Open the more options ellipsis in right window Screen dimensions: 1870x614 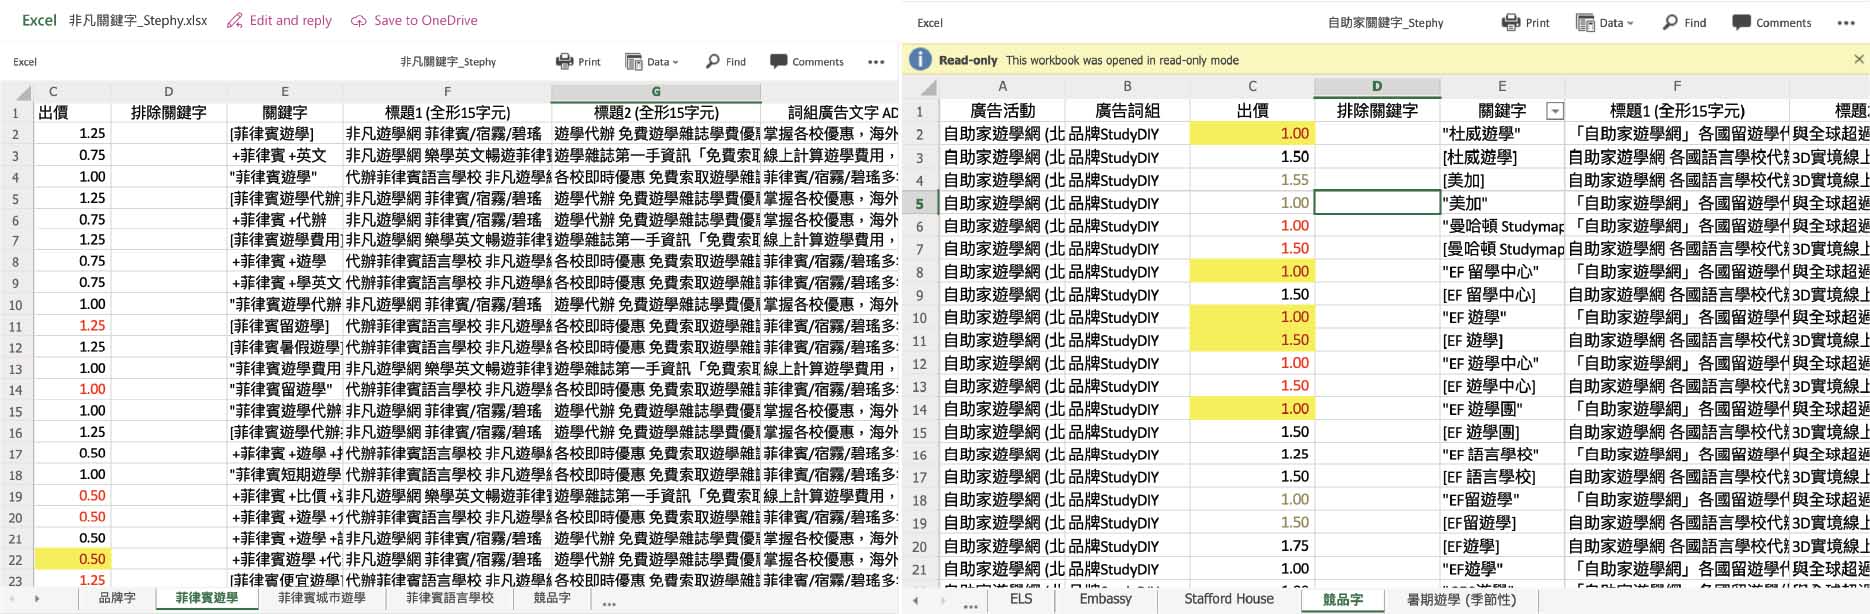point(1846,23)
